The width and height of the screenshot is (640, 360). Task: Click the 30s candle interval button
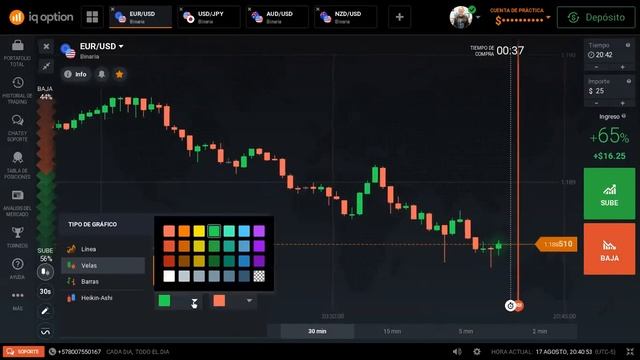click(45, 291)
